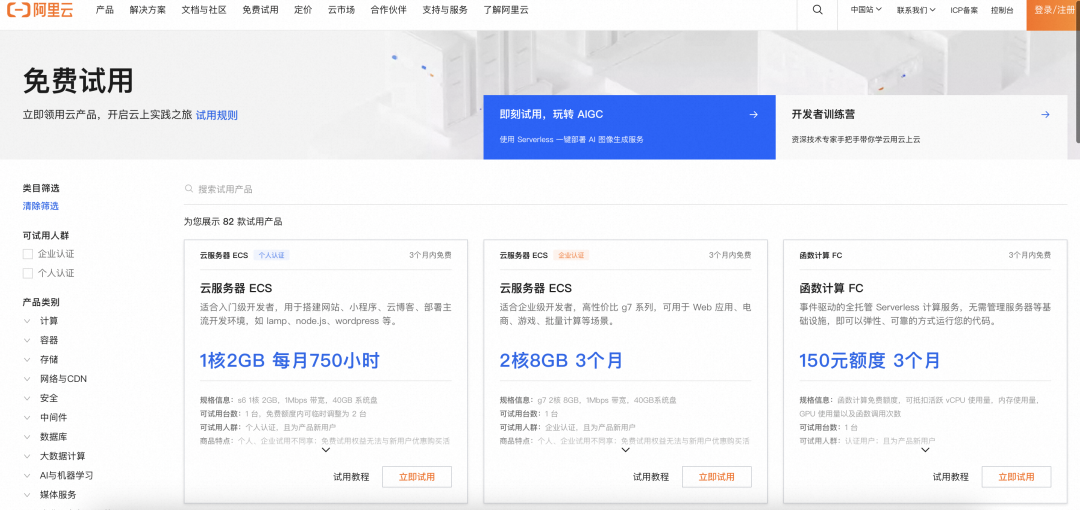Image resolution: width=1080 pixels, height=510 pixels.
Task: Expand the 媒体服务 category
Action: pyautogui.click(x=28, y=495)
